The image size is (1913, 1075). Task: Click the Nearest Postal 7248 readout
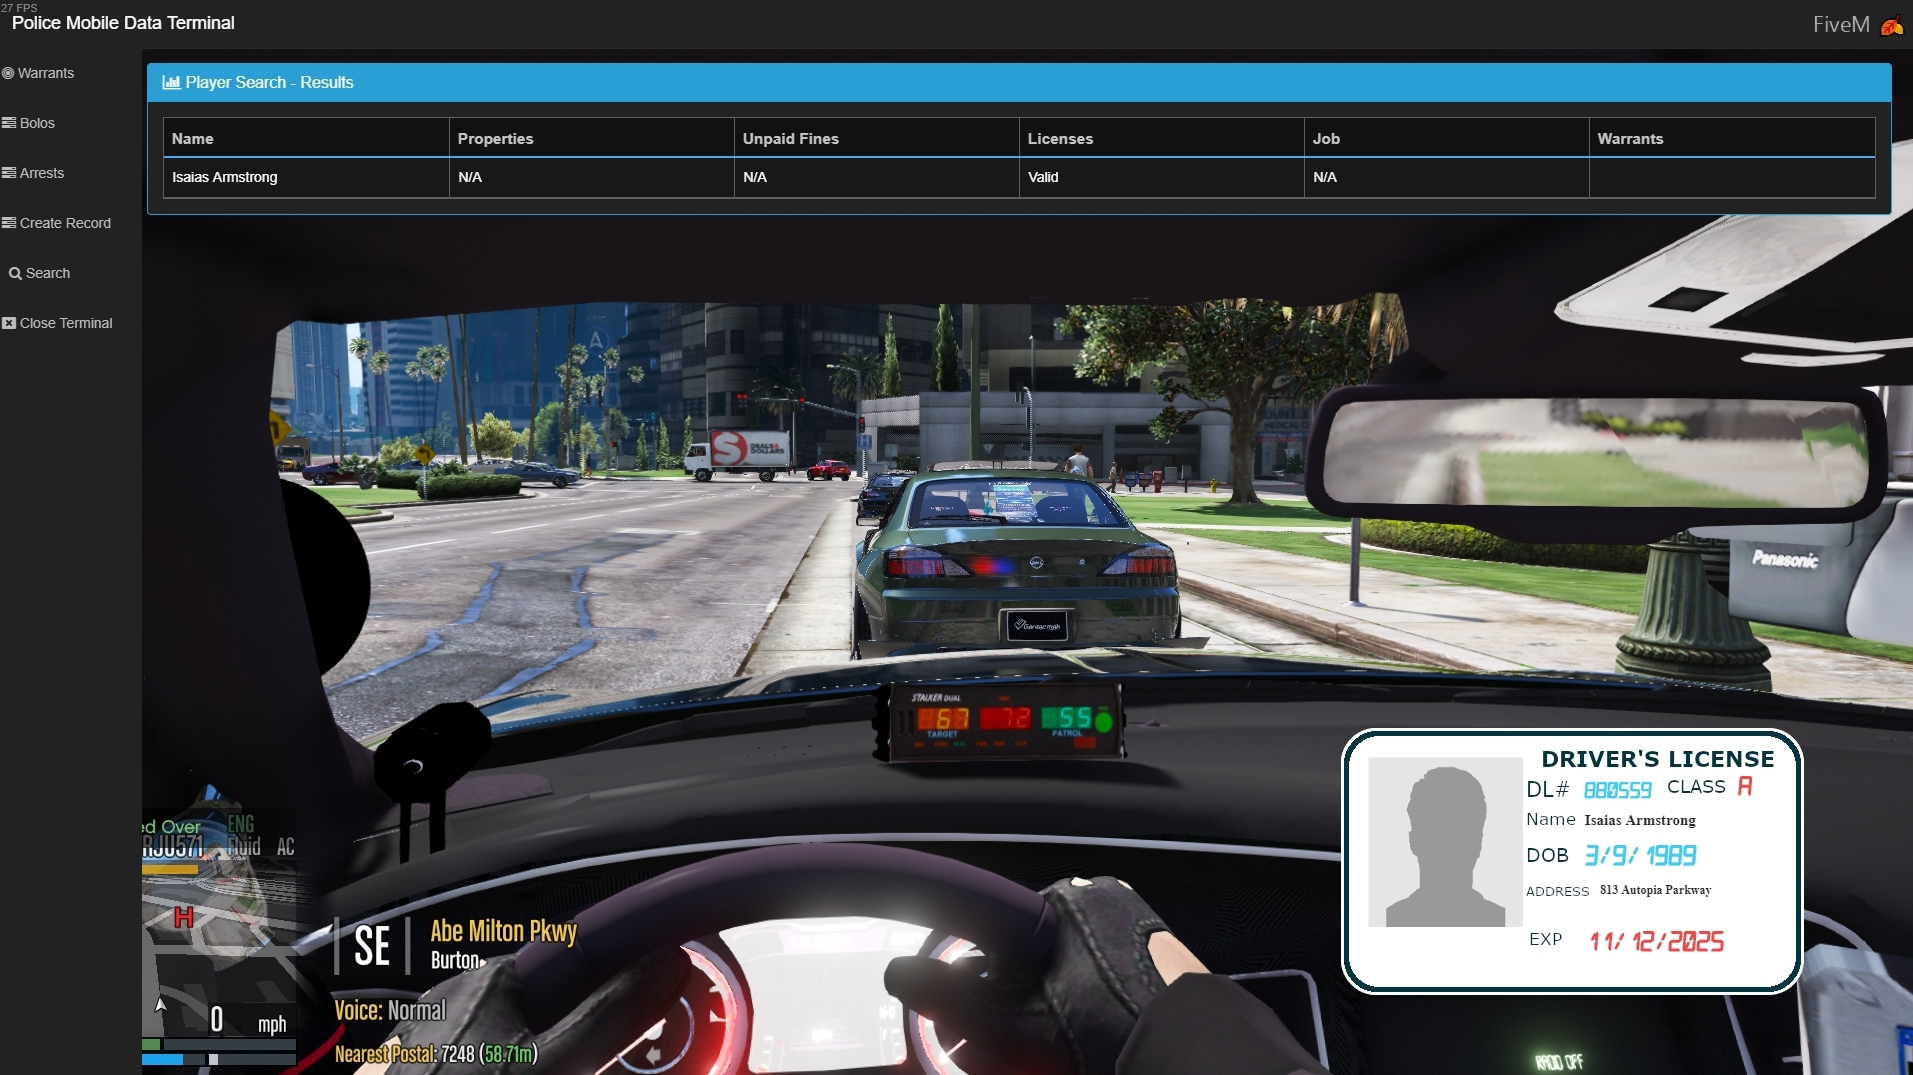click(x=436, y=1054)
